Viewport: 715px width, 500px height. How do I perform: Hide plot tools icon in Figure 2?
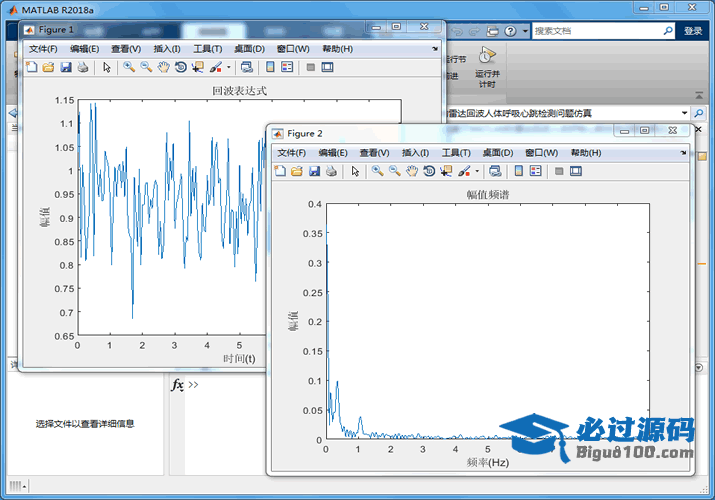559,171
